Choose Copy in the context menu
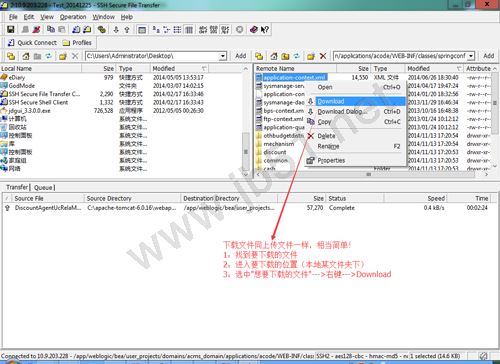This screenshot has height=364, width=500. 356,122
